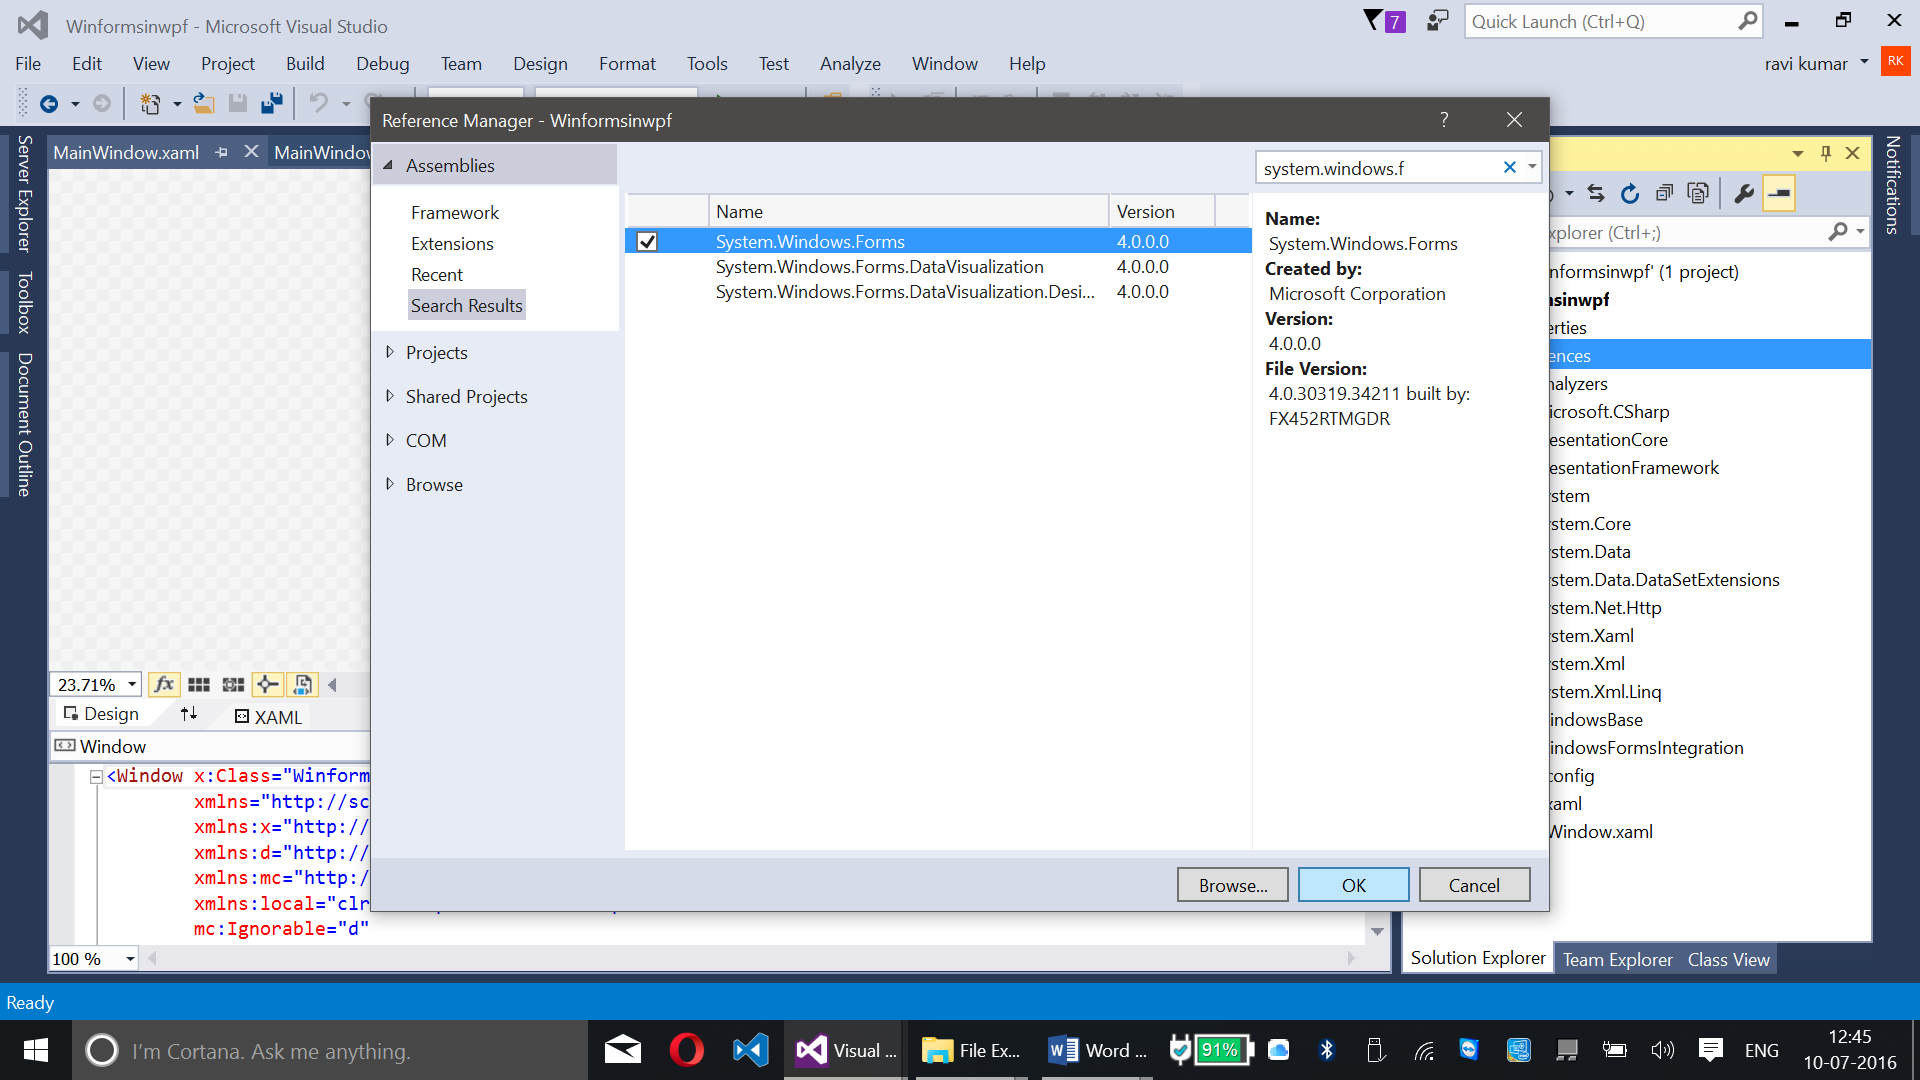1920x1080 pixels.
Task: Open Opera browser from the taskbar
Action: 686,1050
